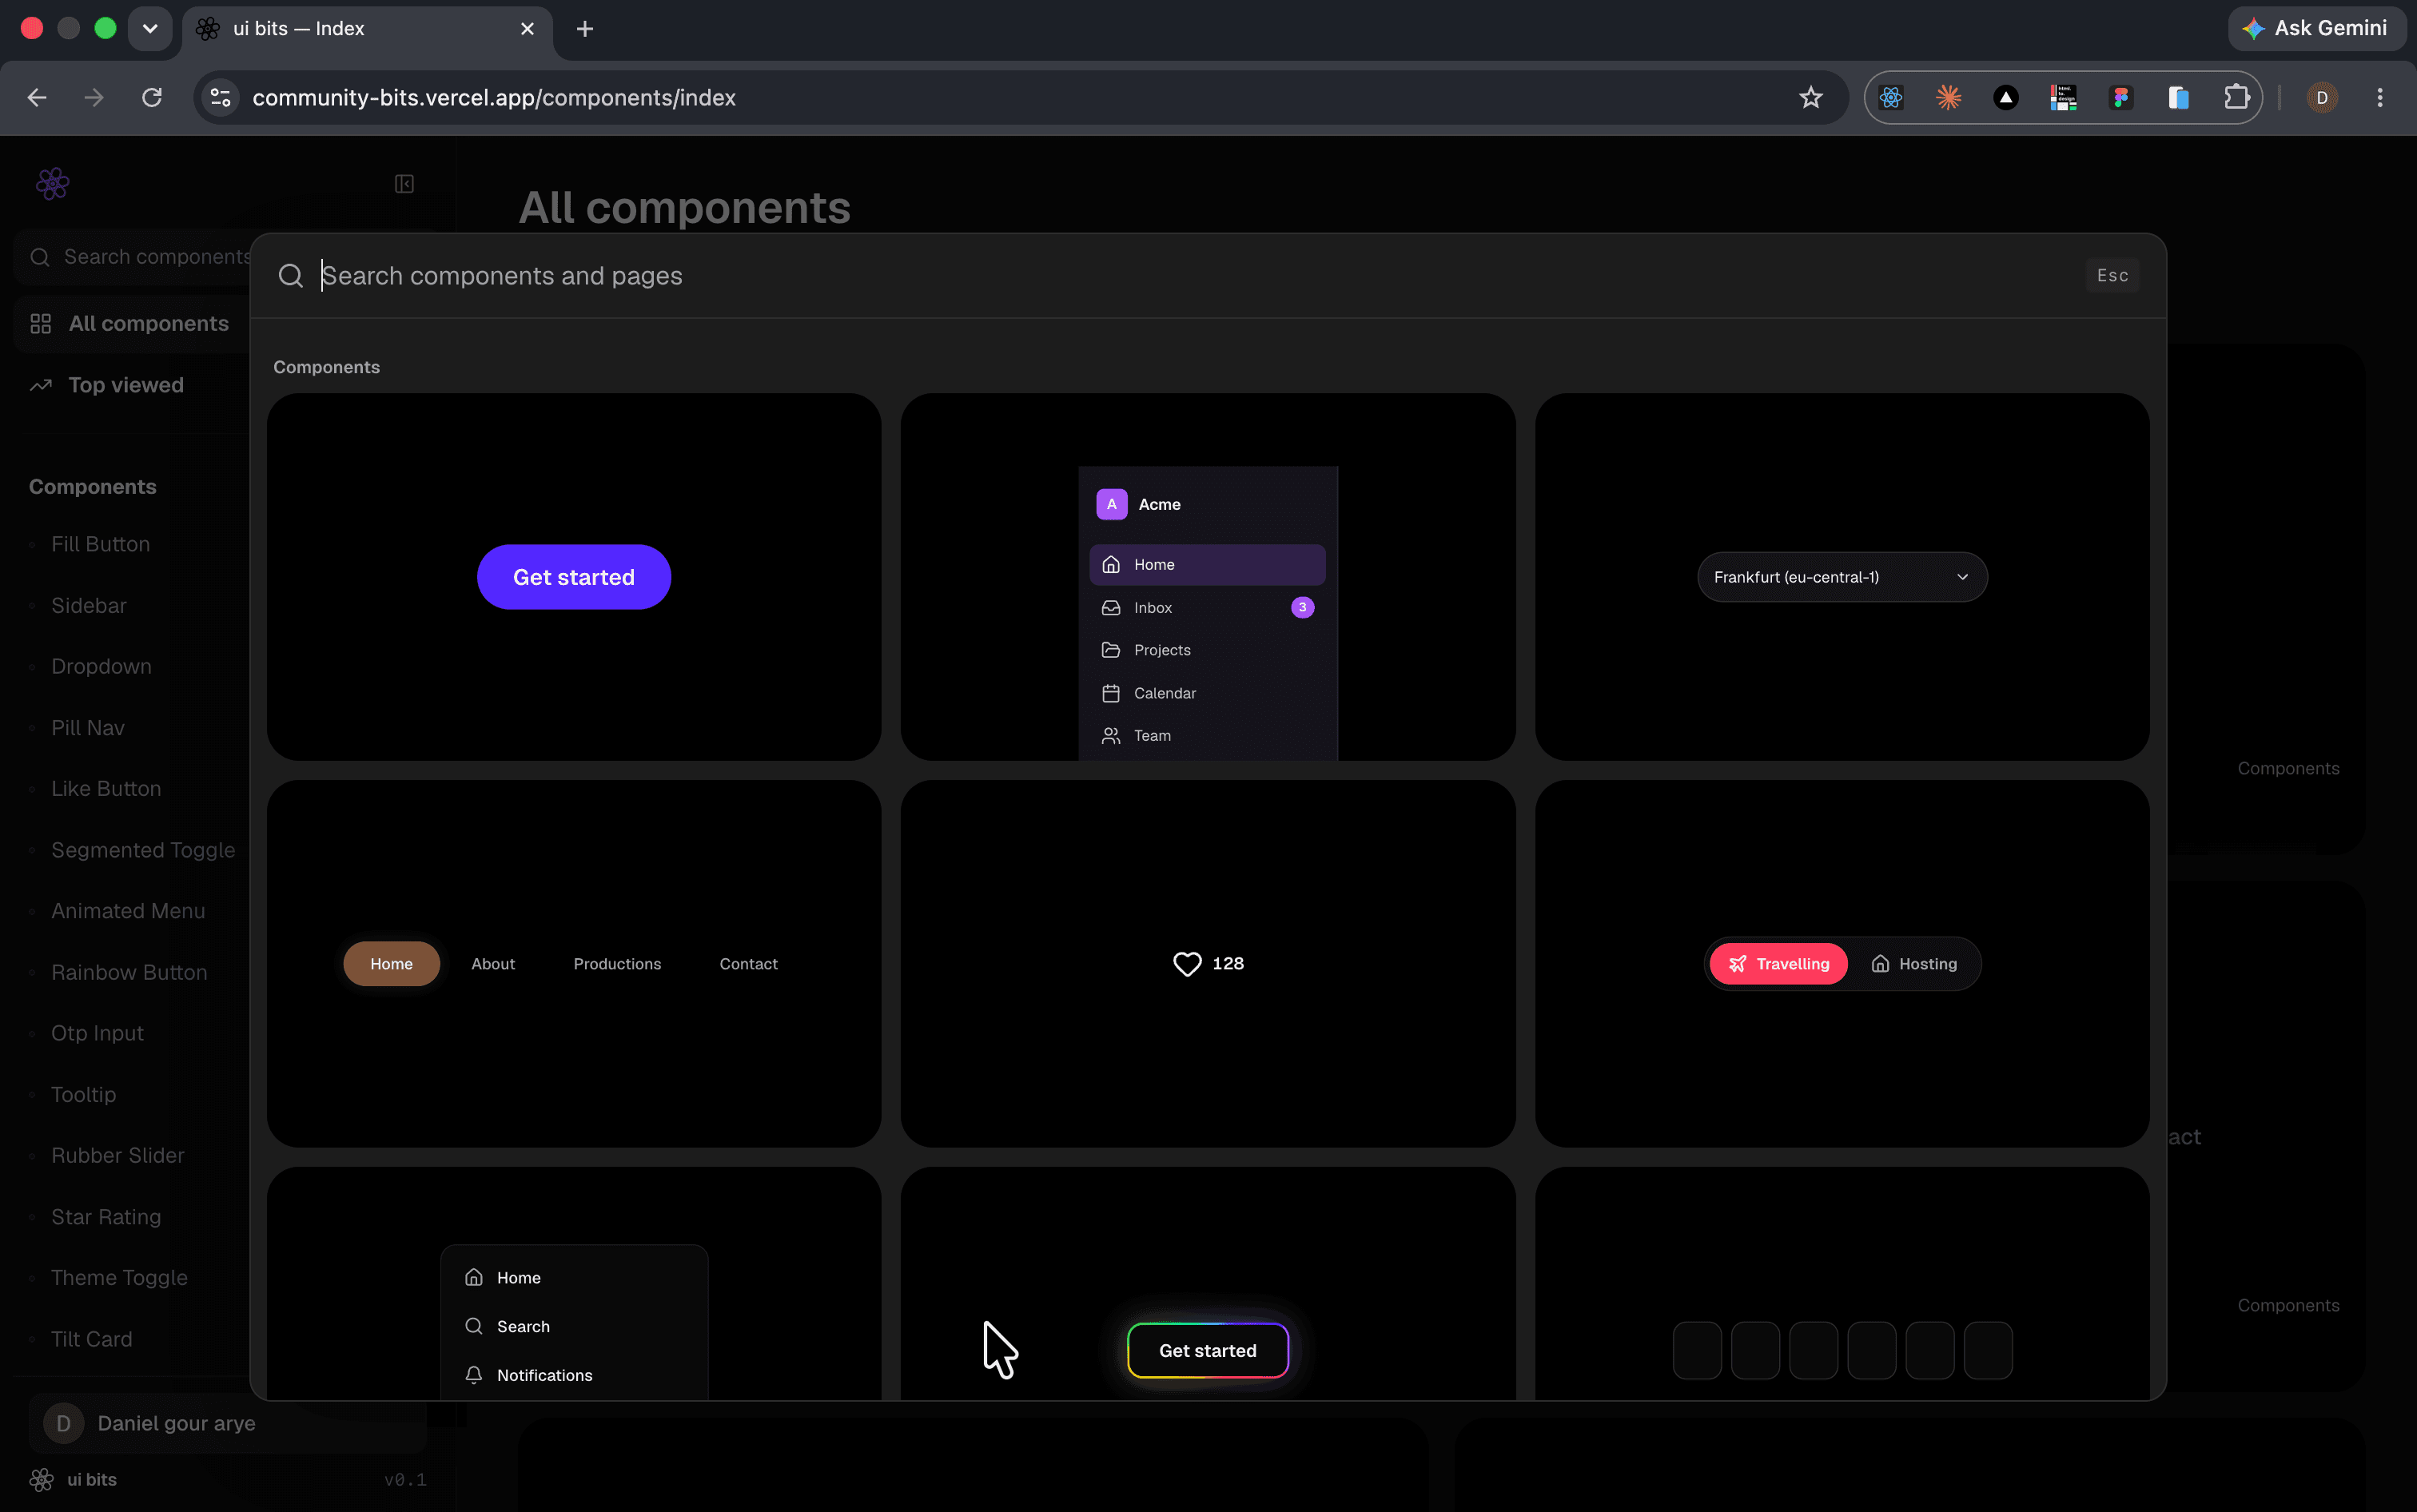Open the Figma extension icon
This screenshot has width=2417, height=1512.
pos(2120,97)
